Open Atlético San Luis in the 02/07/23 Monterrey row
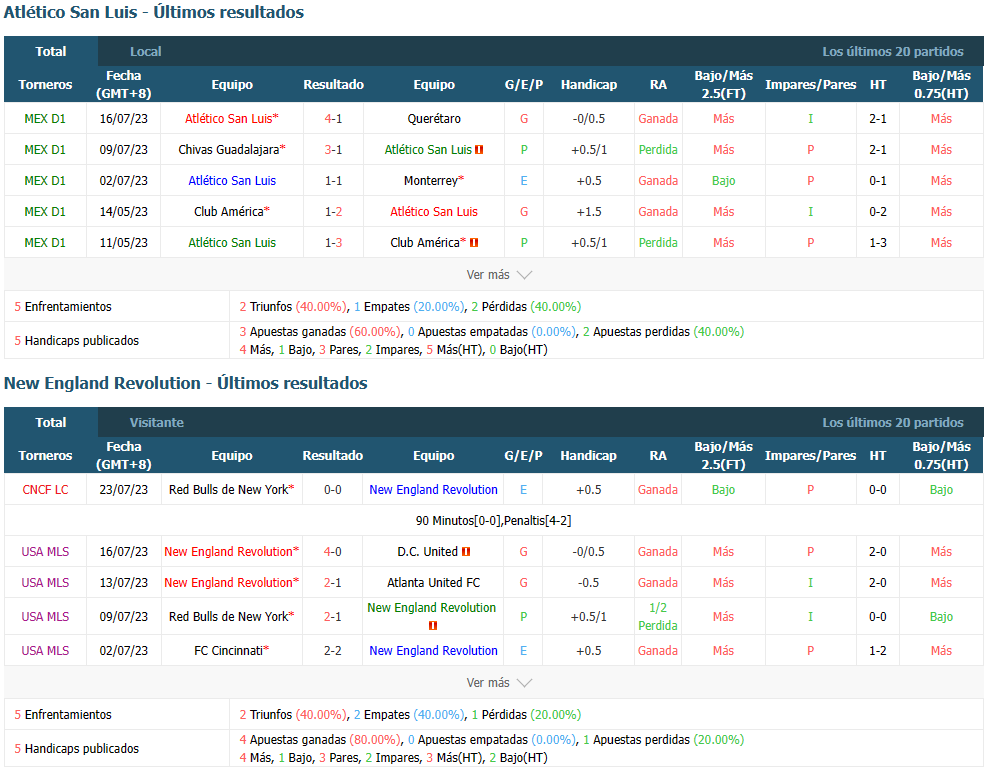Image resolution: width=990 pixels, height=773 pixels. point(232,181)
